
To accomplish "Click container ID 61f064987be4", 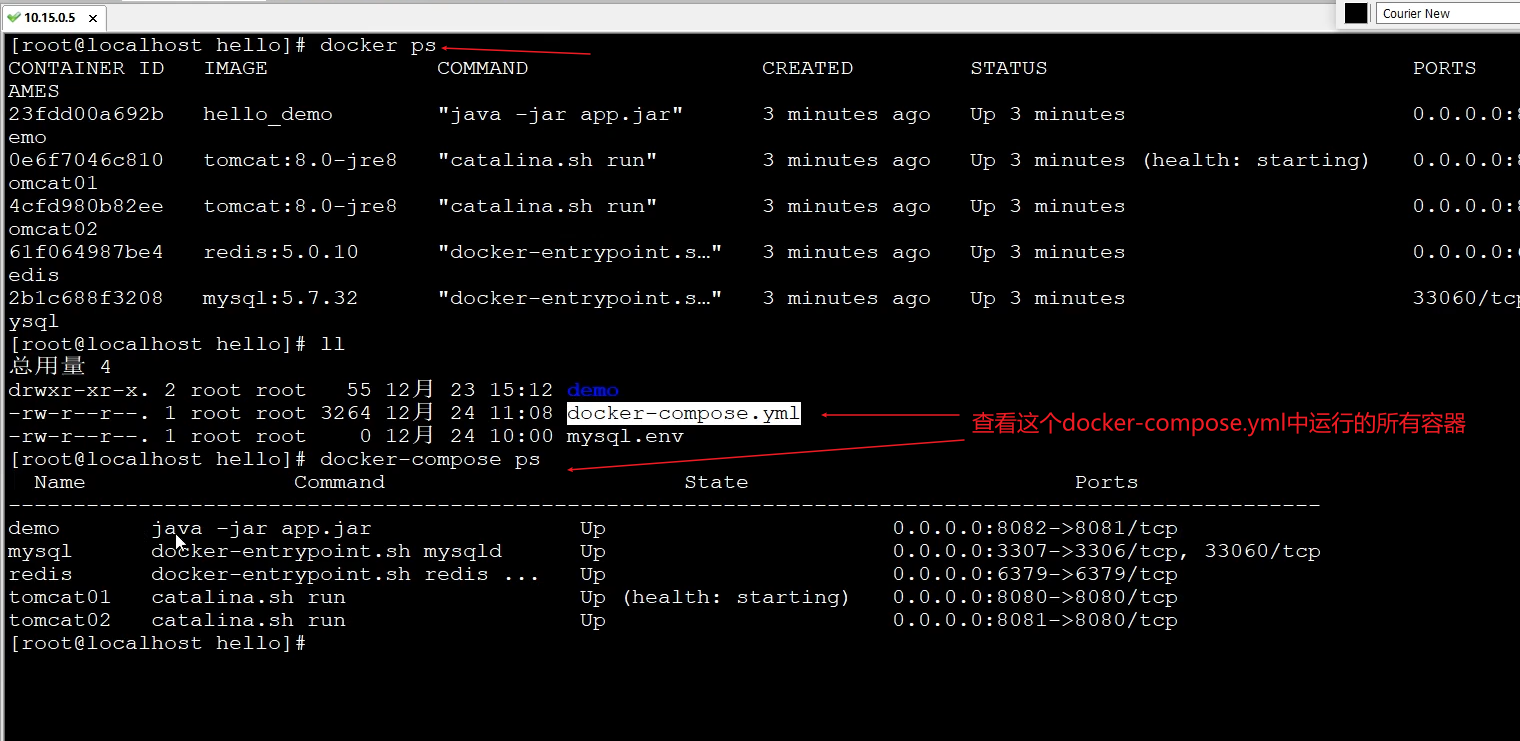I will (x=86, y=252).
